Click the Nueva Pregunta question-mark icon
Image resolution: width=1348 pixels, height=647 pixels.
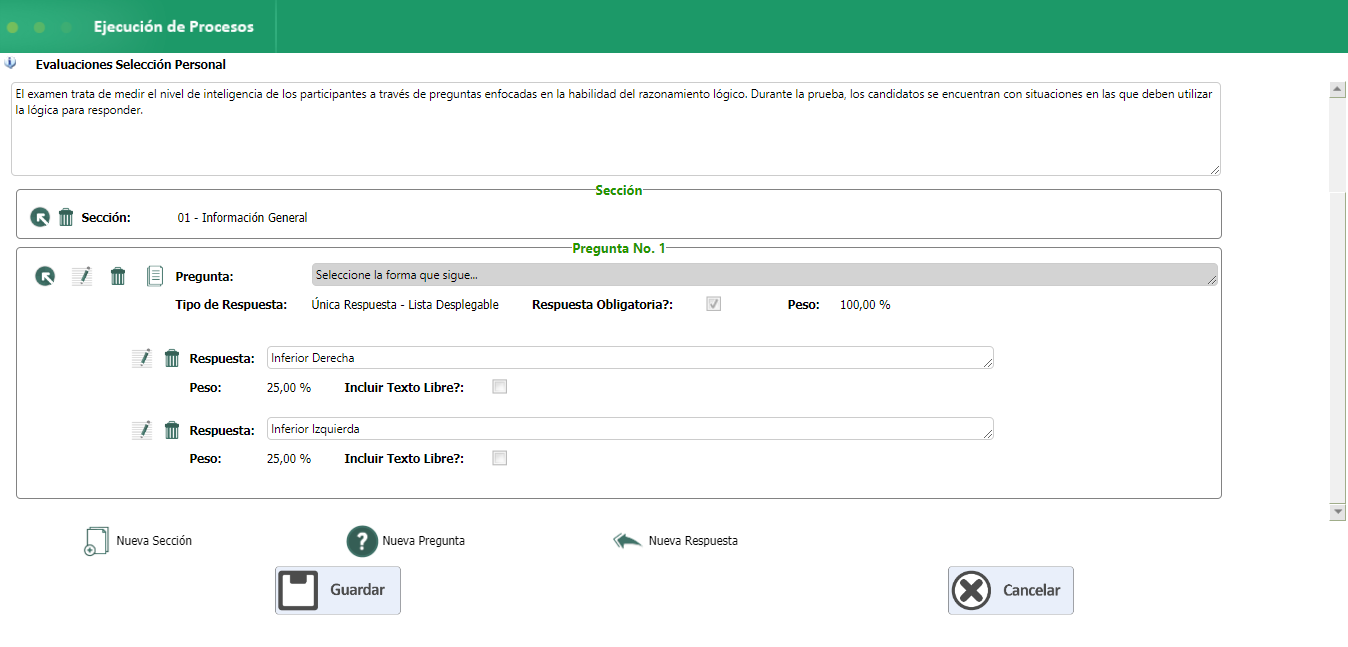[x=361, y=541]
